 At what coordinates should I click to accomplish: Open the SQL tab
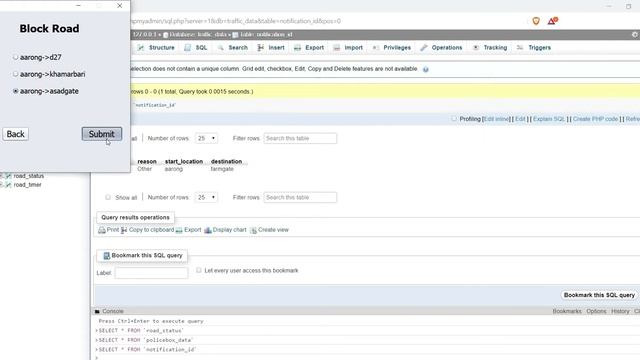[x=196, y=48]
